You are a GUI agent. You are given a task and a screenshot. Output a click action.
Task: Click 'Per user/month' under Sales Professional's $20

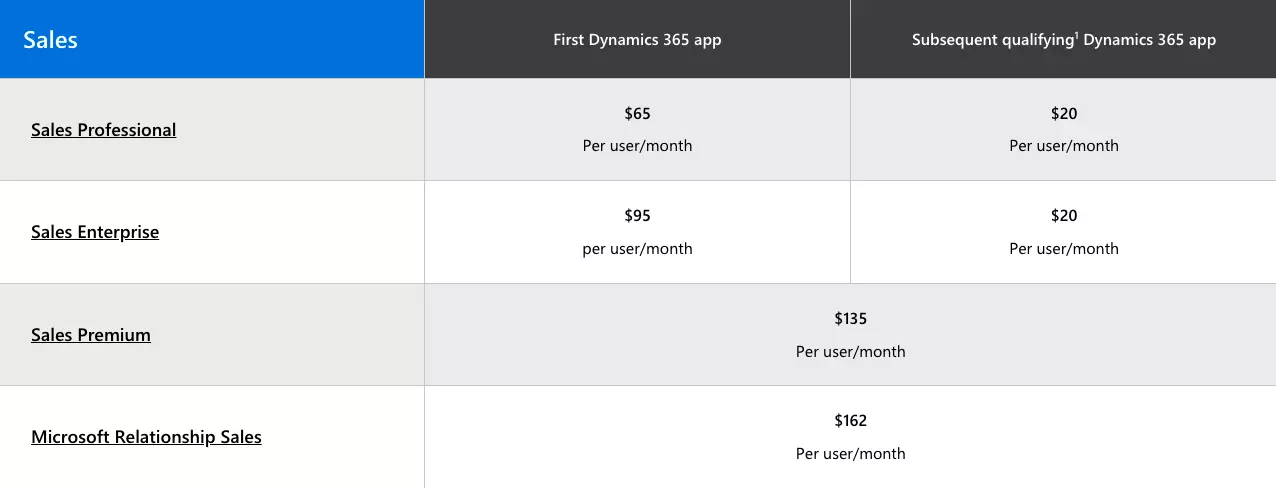(x=1064, y=146)
